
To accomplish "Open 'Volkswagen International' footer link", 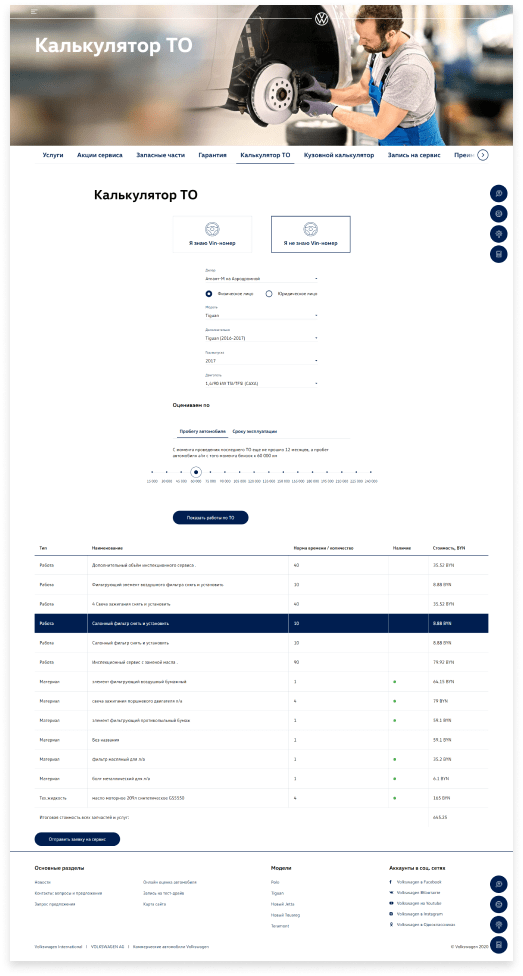I will [59, 946].
